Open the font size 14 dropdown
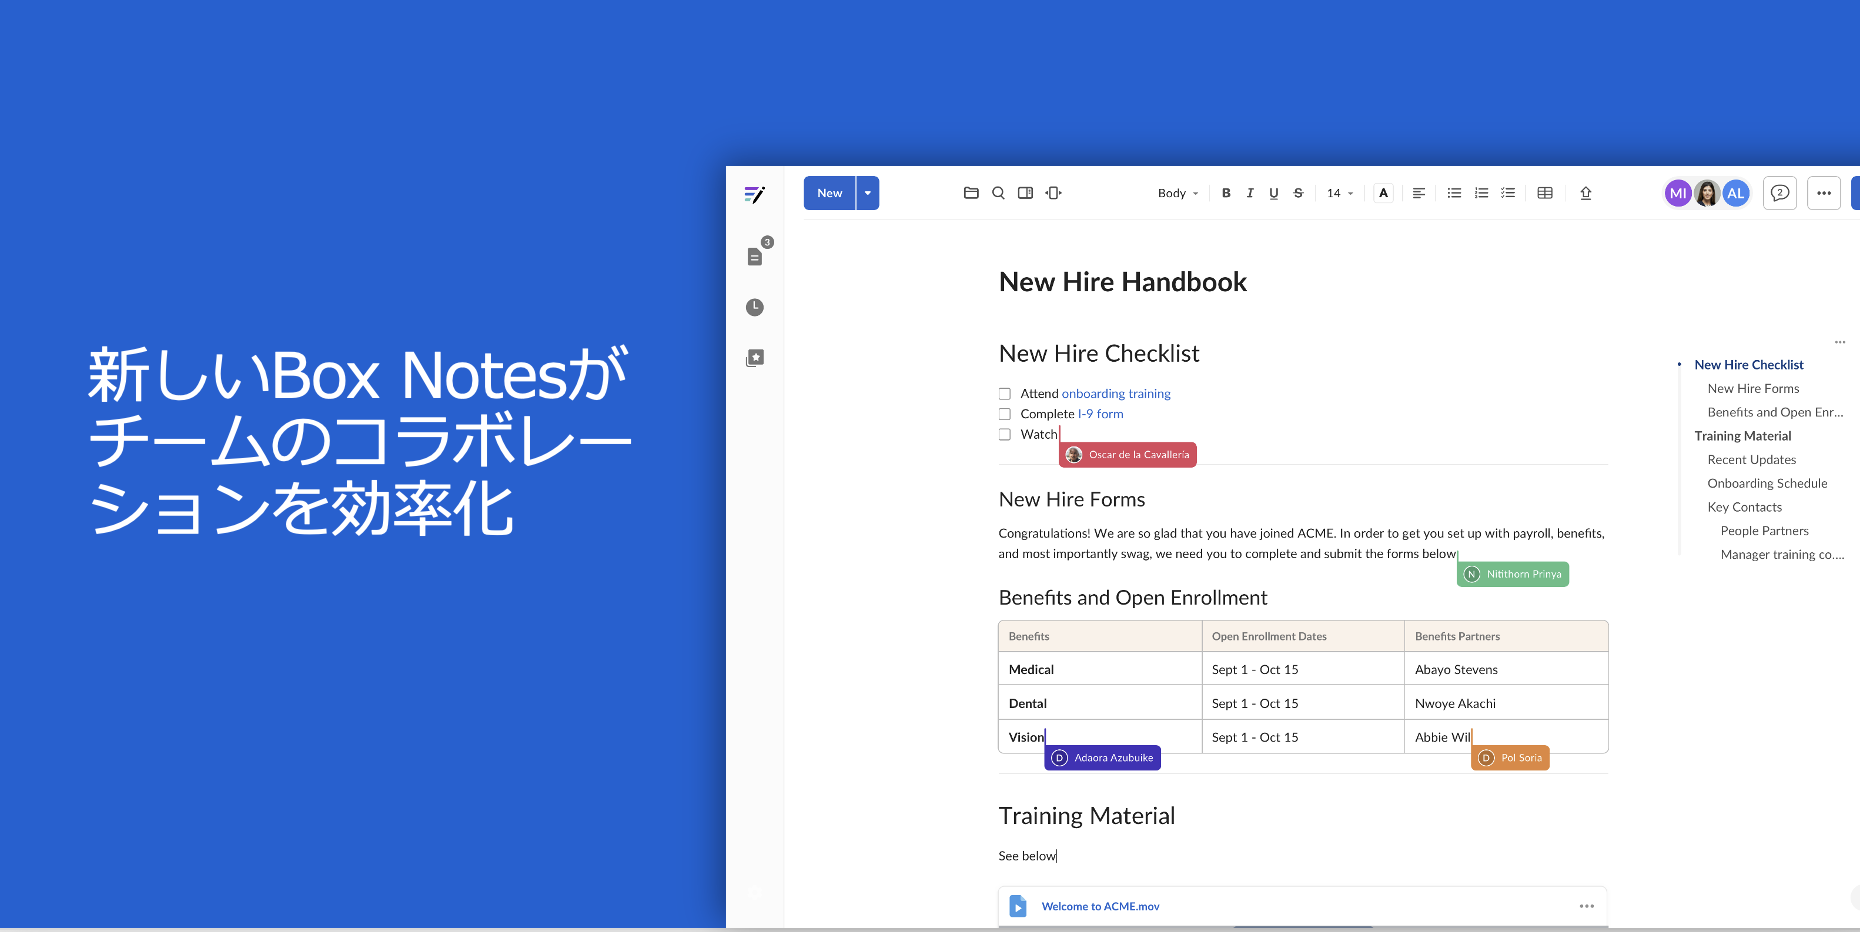 pos(1340,193)
